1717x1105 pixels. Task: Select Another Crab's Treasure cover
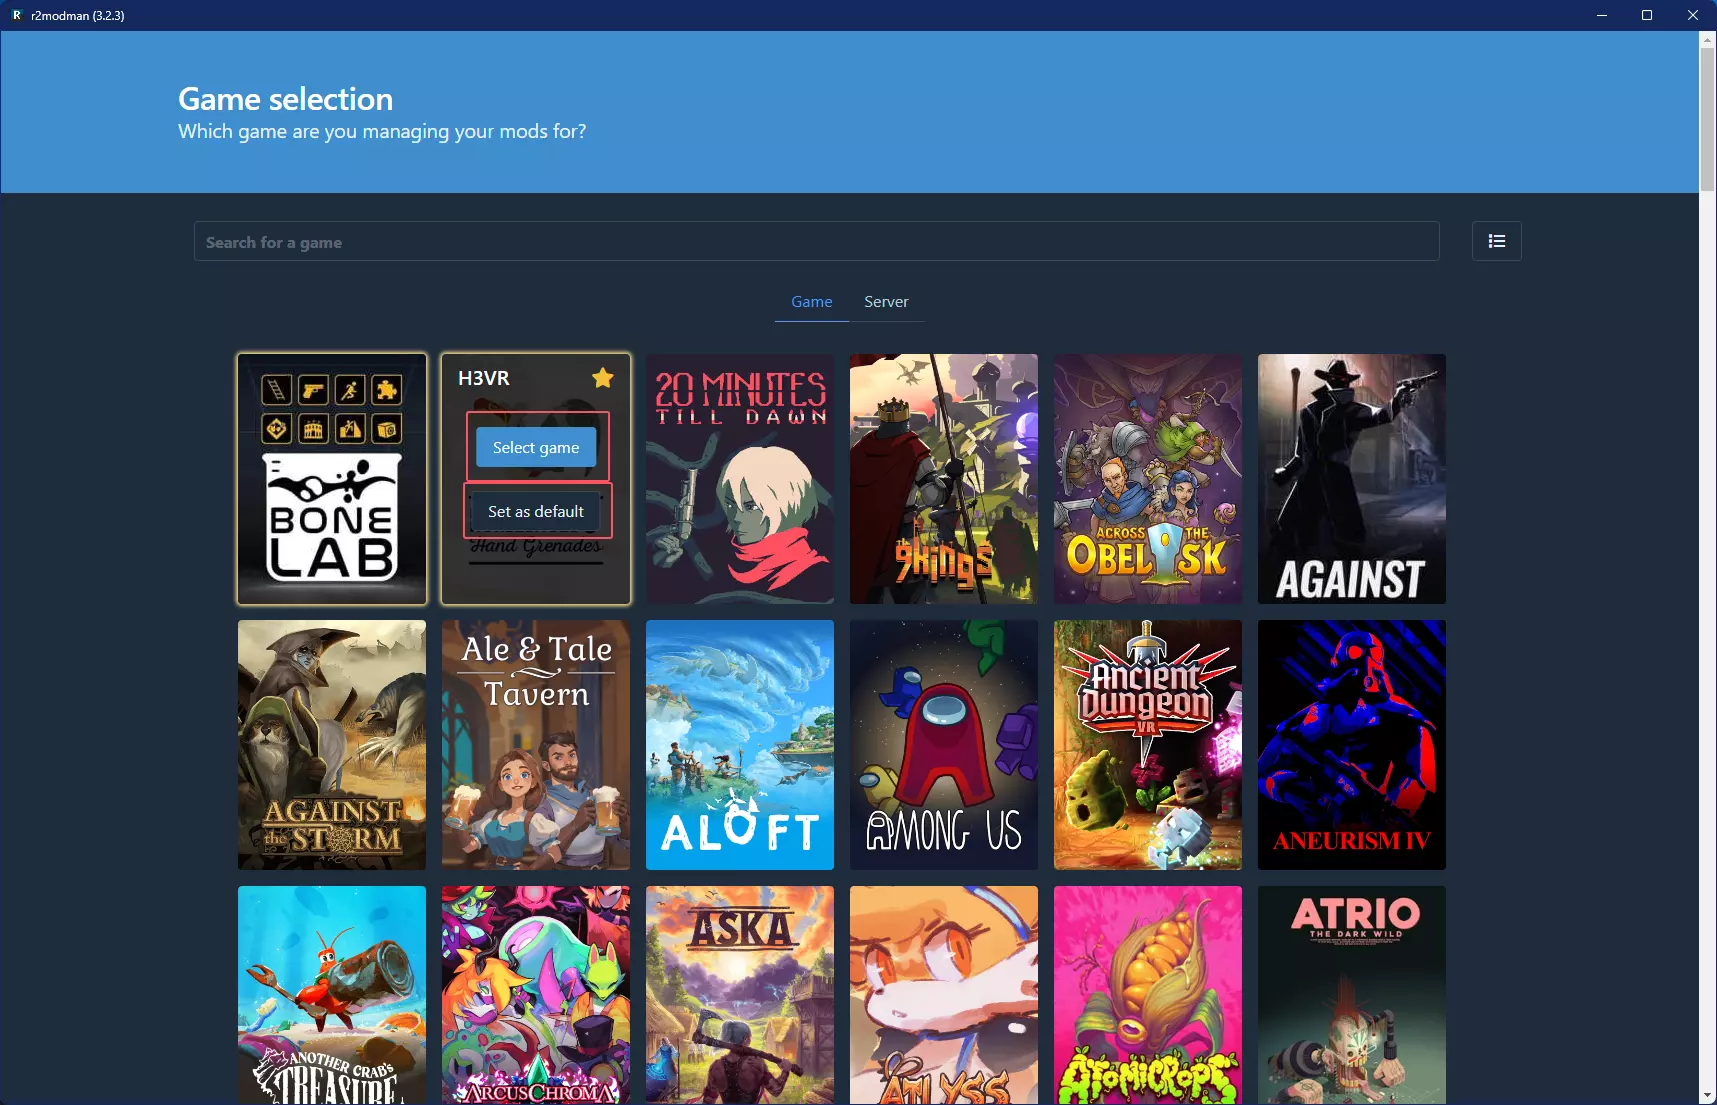[332, 995]
